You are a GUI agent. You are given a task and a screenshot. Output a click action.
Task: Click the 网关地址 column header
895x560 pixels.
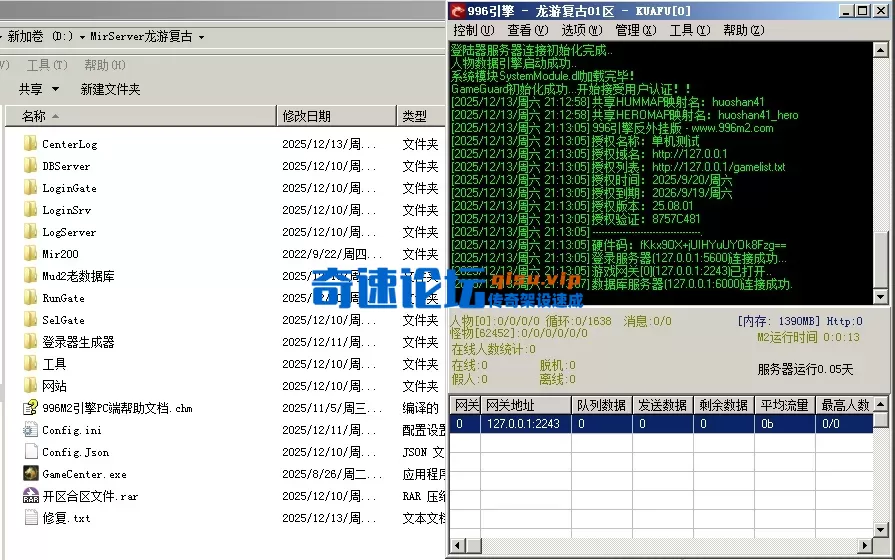pyautogui.click(x=526, y=405)
